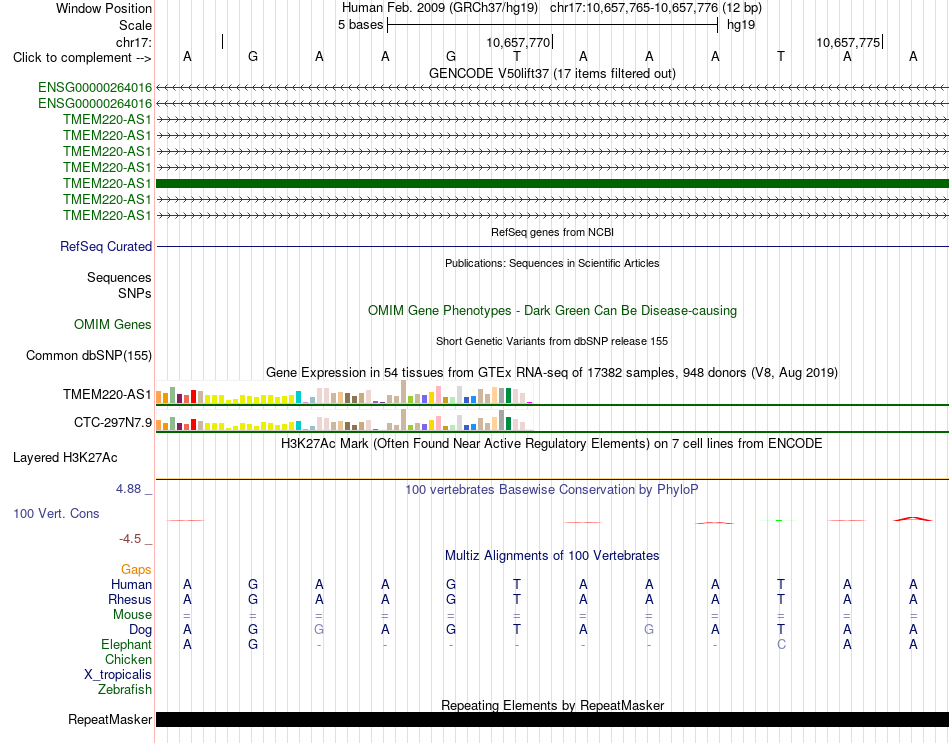The image size is (950, 743).
Task: Select the Chicken alignment row label
Action: 128,659
